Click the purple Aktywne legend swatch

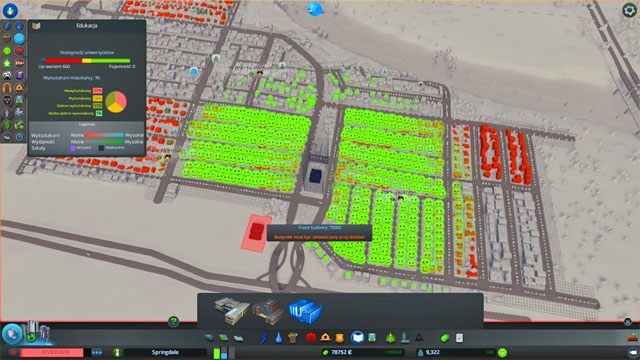tap(73, 148)
